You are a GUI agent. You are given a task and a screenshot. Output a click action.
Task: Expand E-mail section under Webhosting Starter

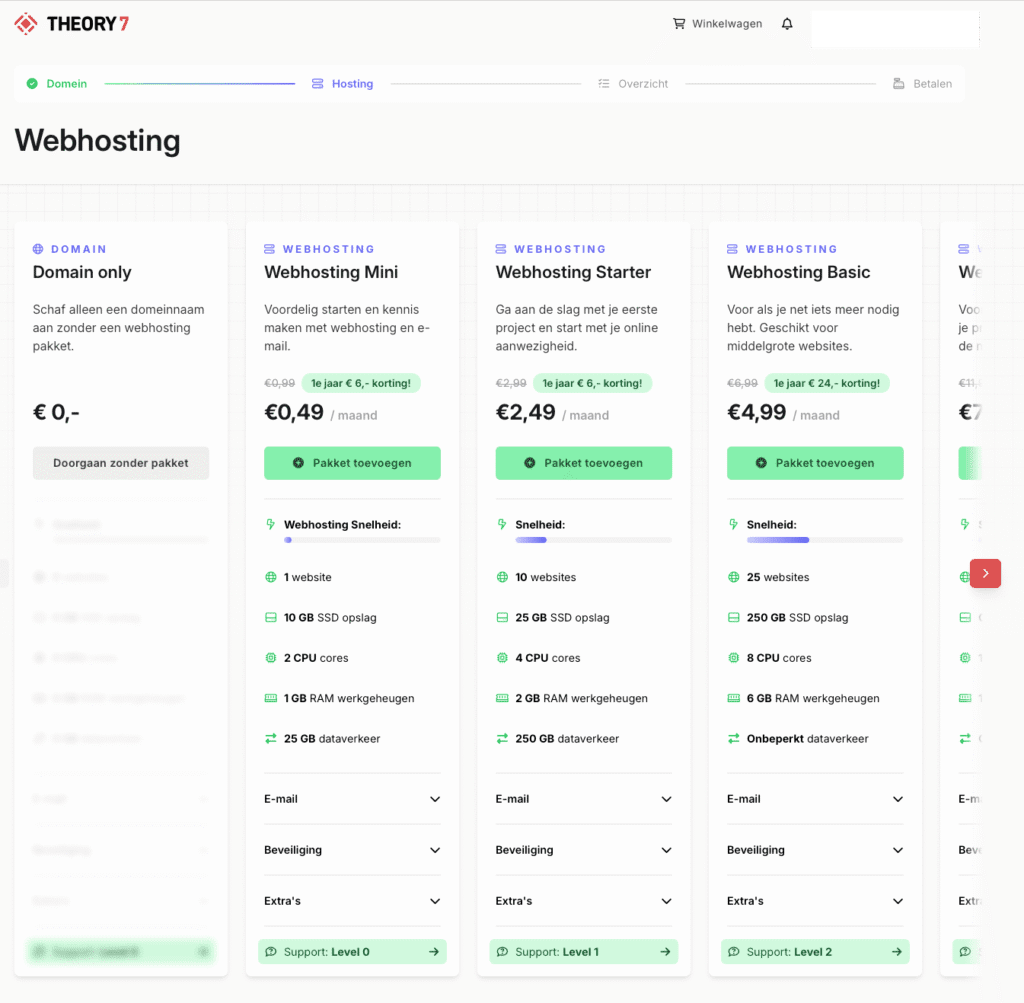(584, 799)
